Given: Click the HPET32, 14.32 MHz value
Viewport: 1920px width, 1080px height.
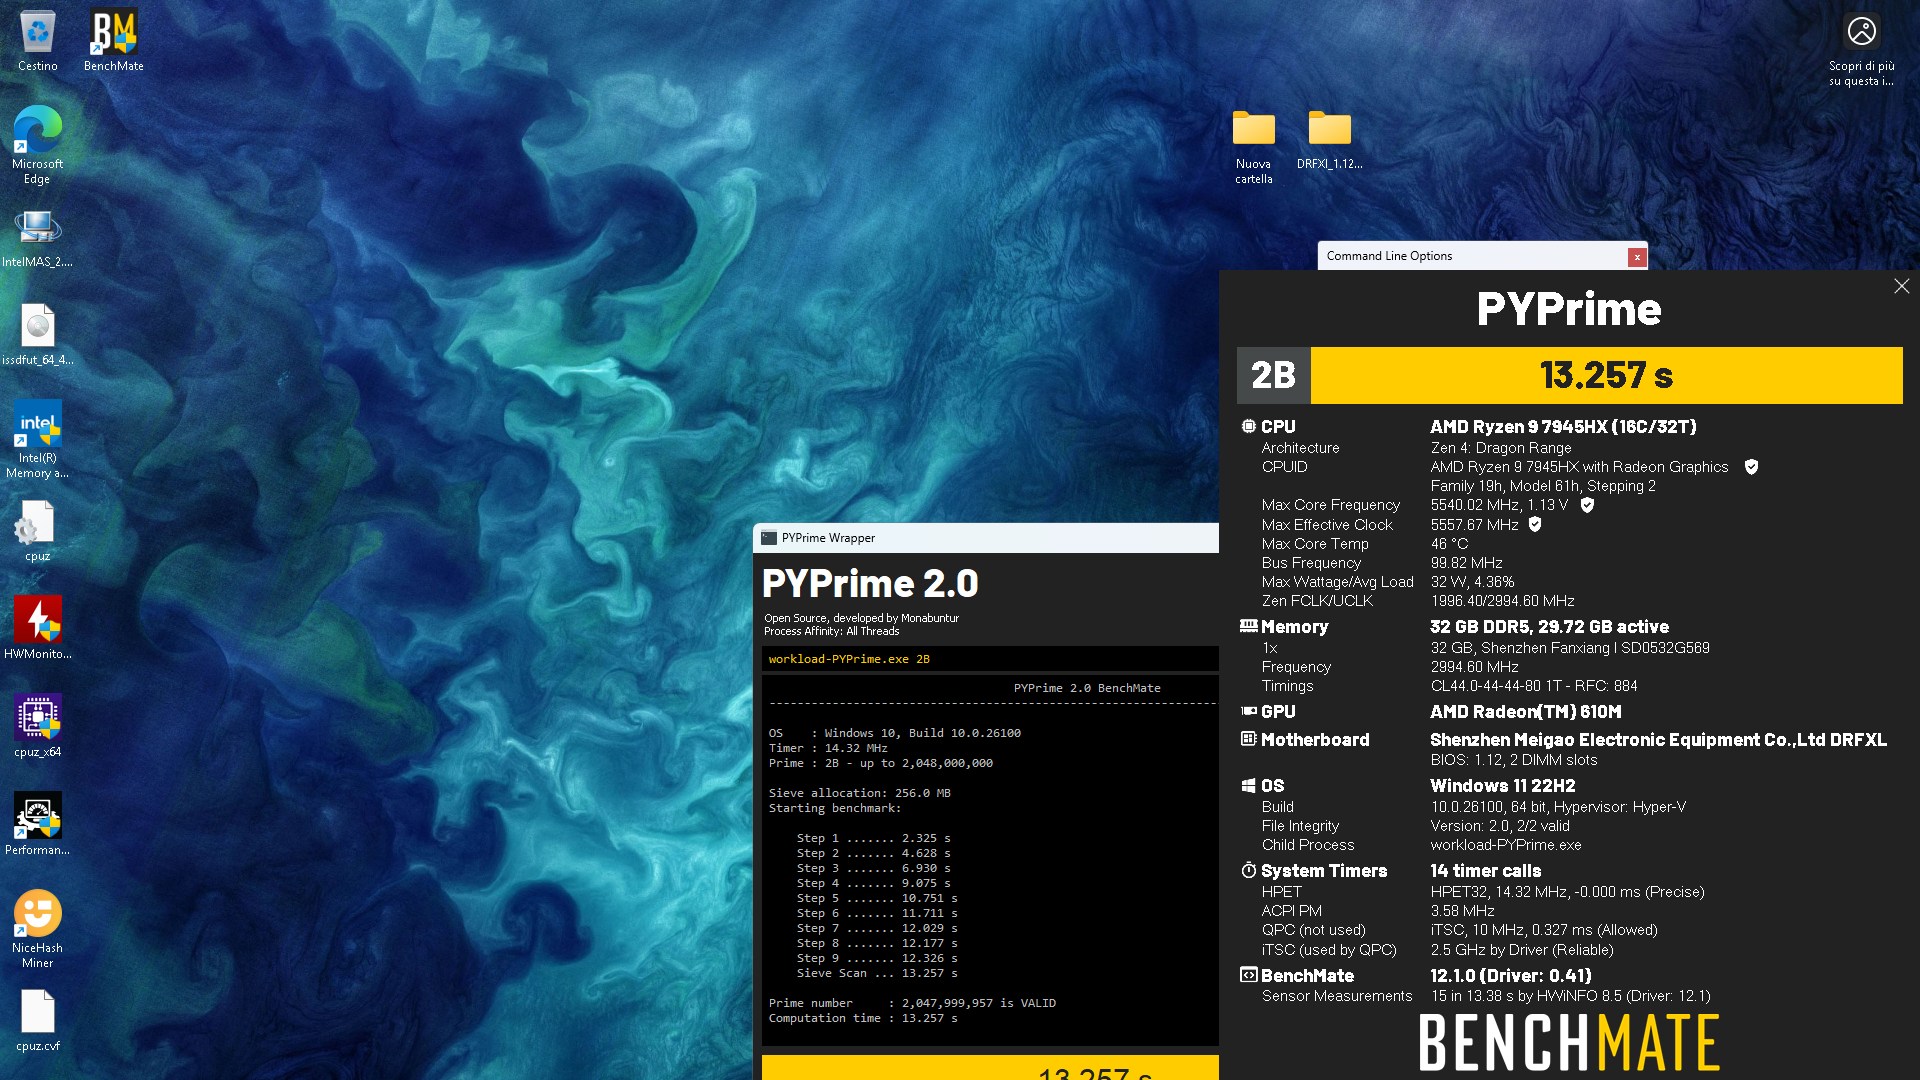Looking at the screenshot, I should [1567, 892].
